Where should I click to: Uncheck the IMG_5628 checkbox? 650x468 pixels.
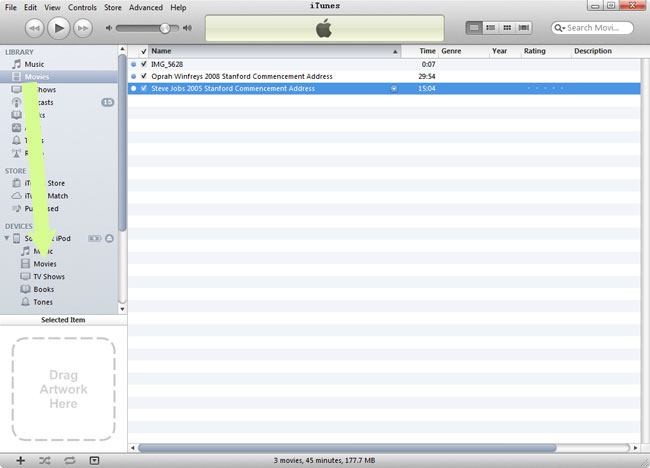click(144, 64)
